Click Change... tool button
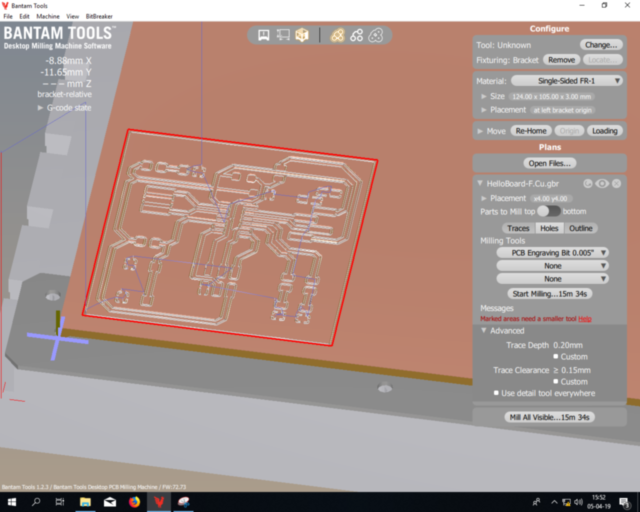Screen dimensions: 640x512 pos(601,45)
